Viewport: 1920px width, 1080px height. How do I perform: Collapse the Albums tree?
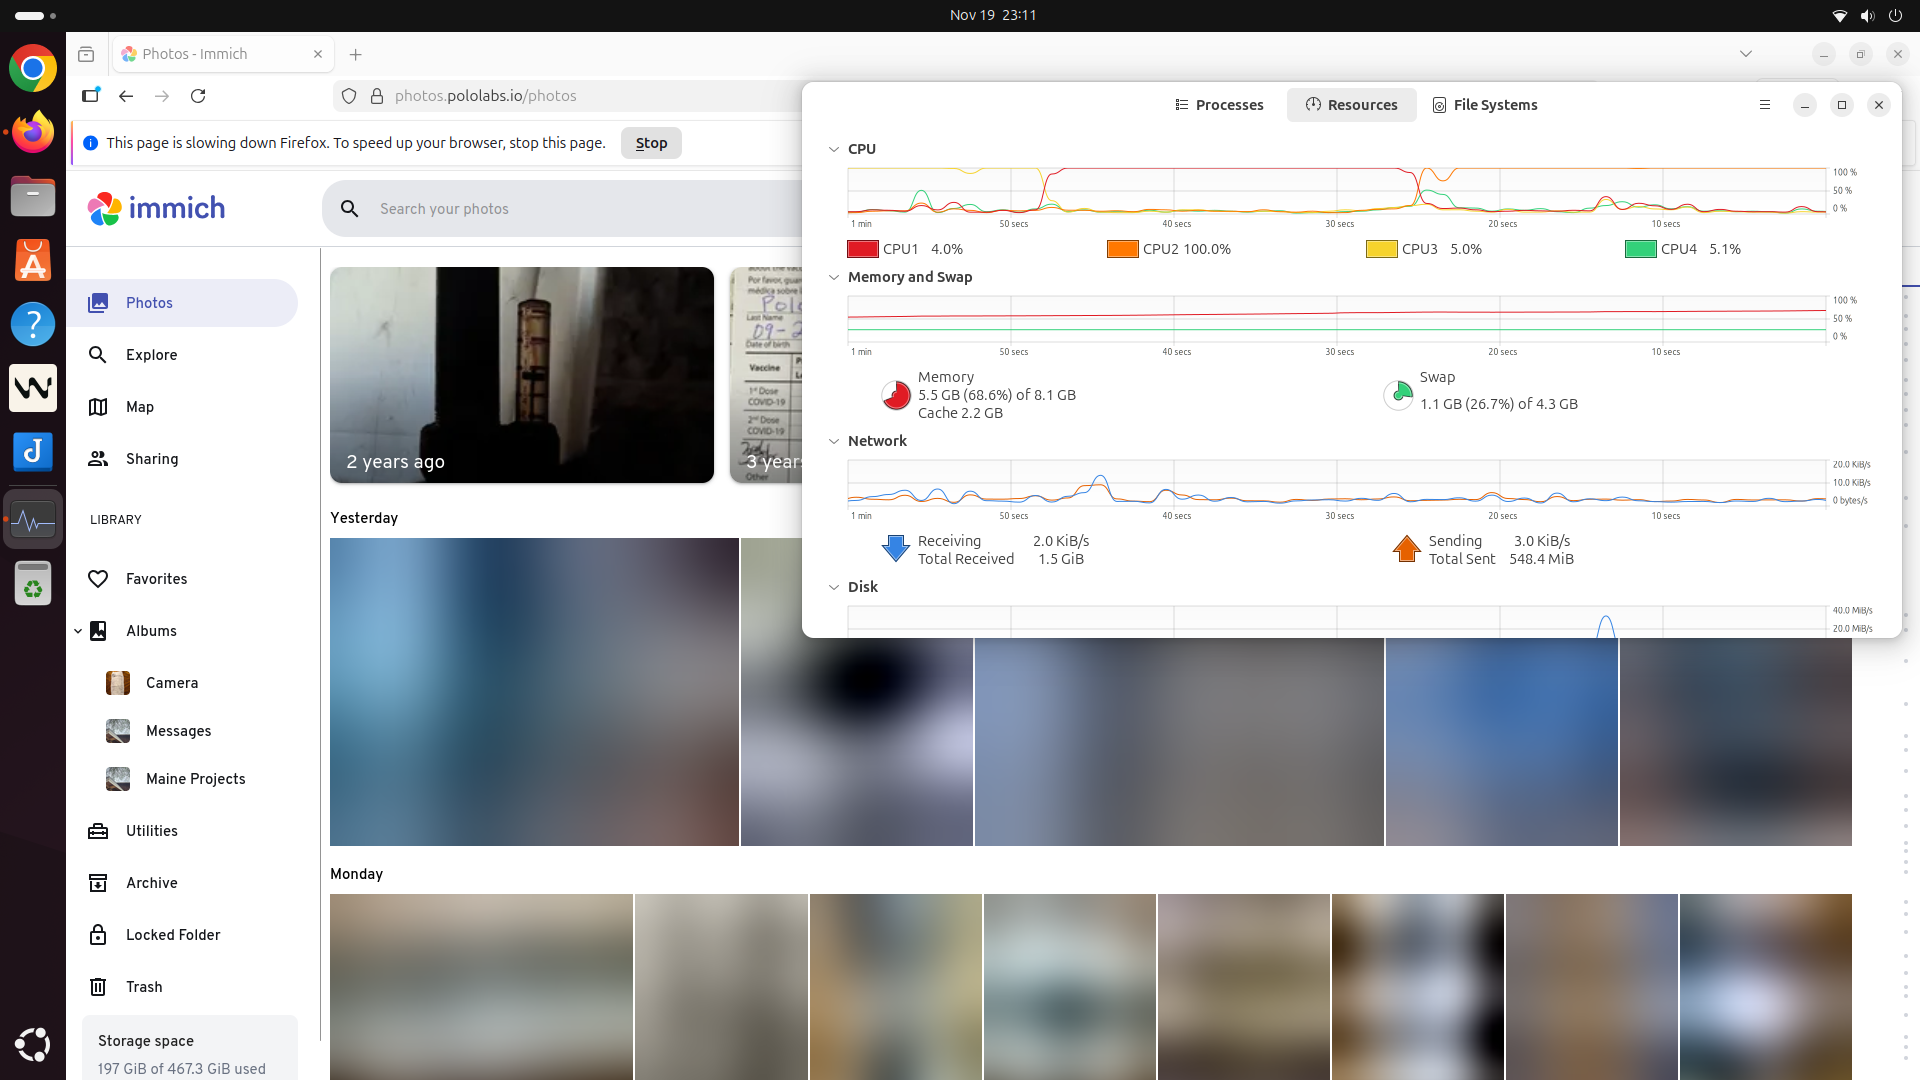78,631
